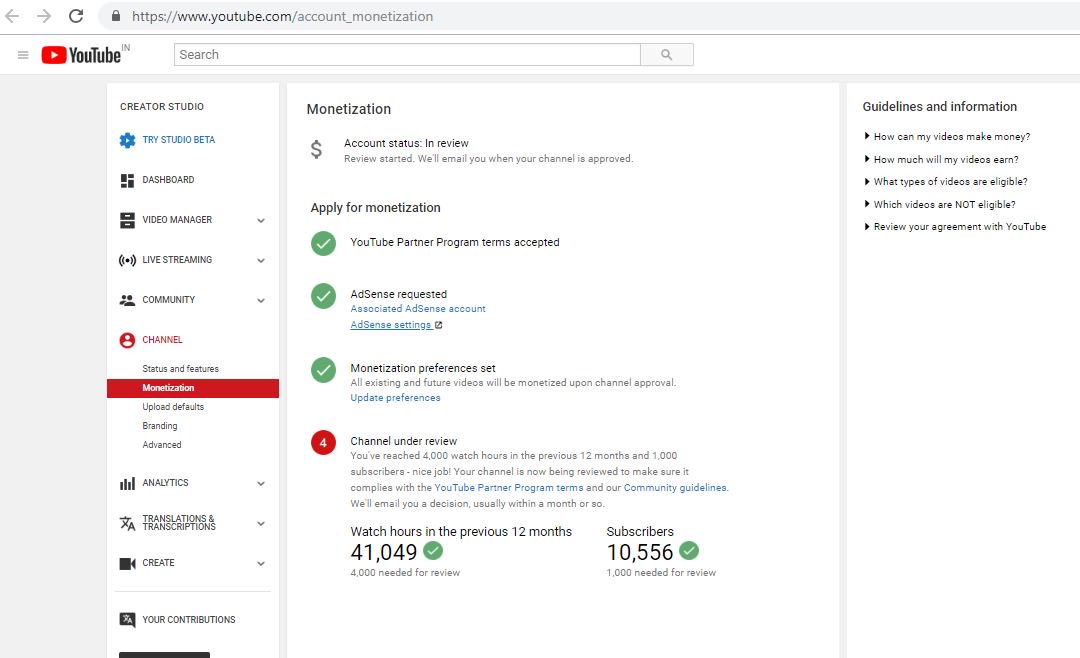Click 'Account status: In review' text

[406, 143]
